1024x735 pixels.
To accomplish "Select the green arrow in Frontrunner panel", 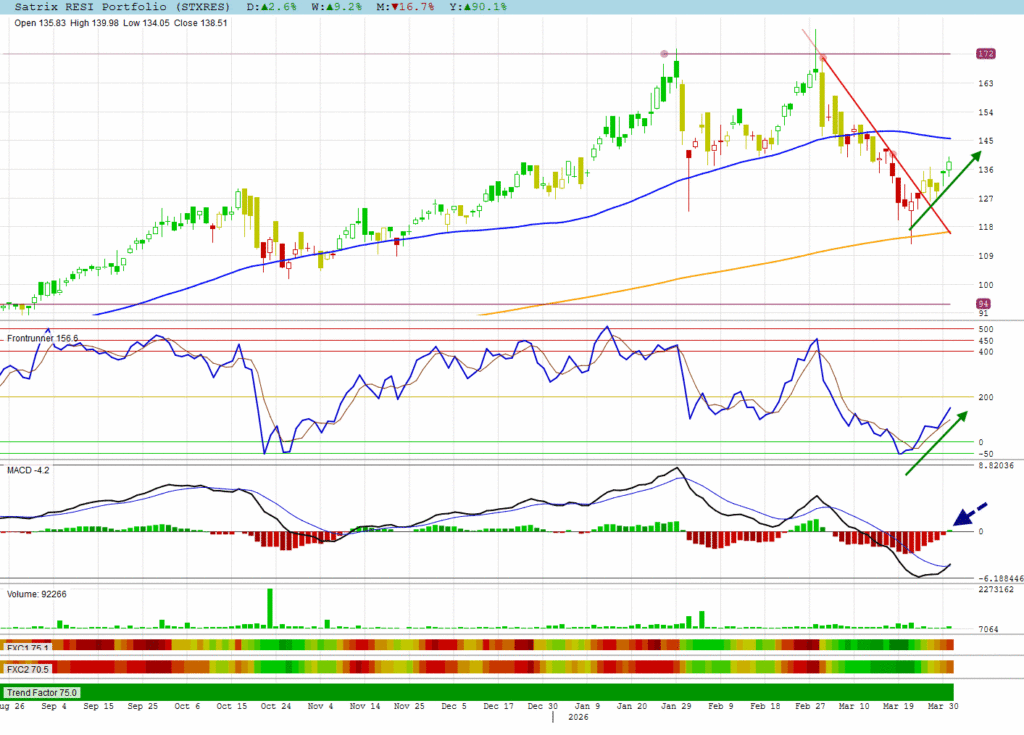I will click(x=938, y=442).
